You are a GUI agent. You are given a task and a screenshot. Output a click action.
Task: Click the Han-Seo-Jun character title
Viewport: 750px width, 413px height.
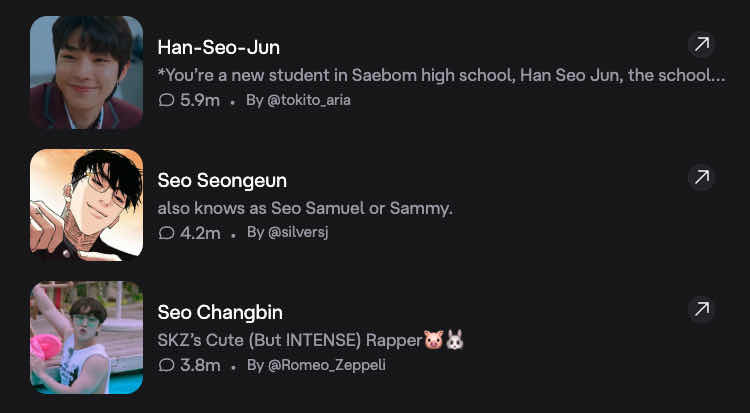[219, 48]
